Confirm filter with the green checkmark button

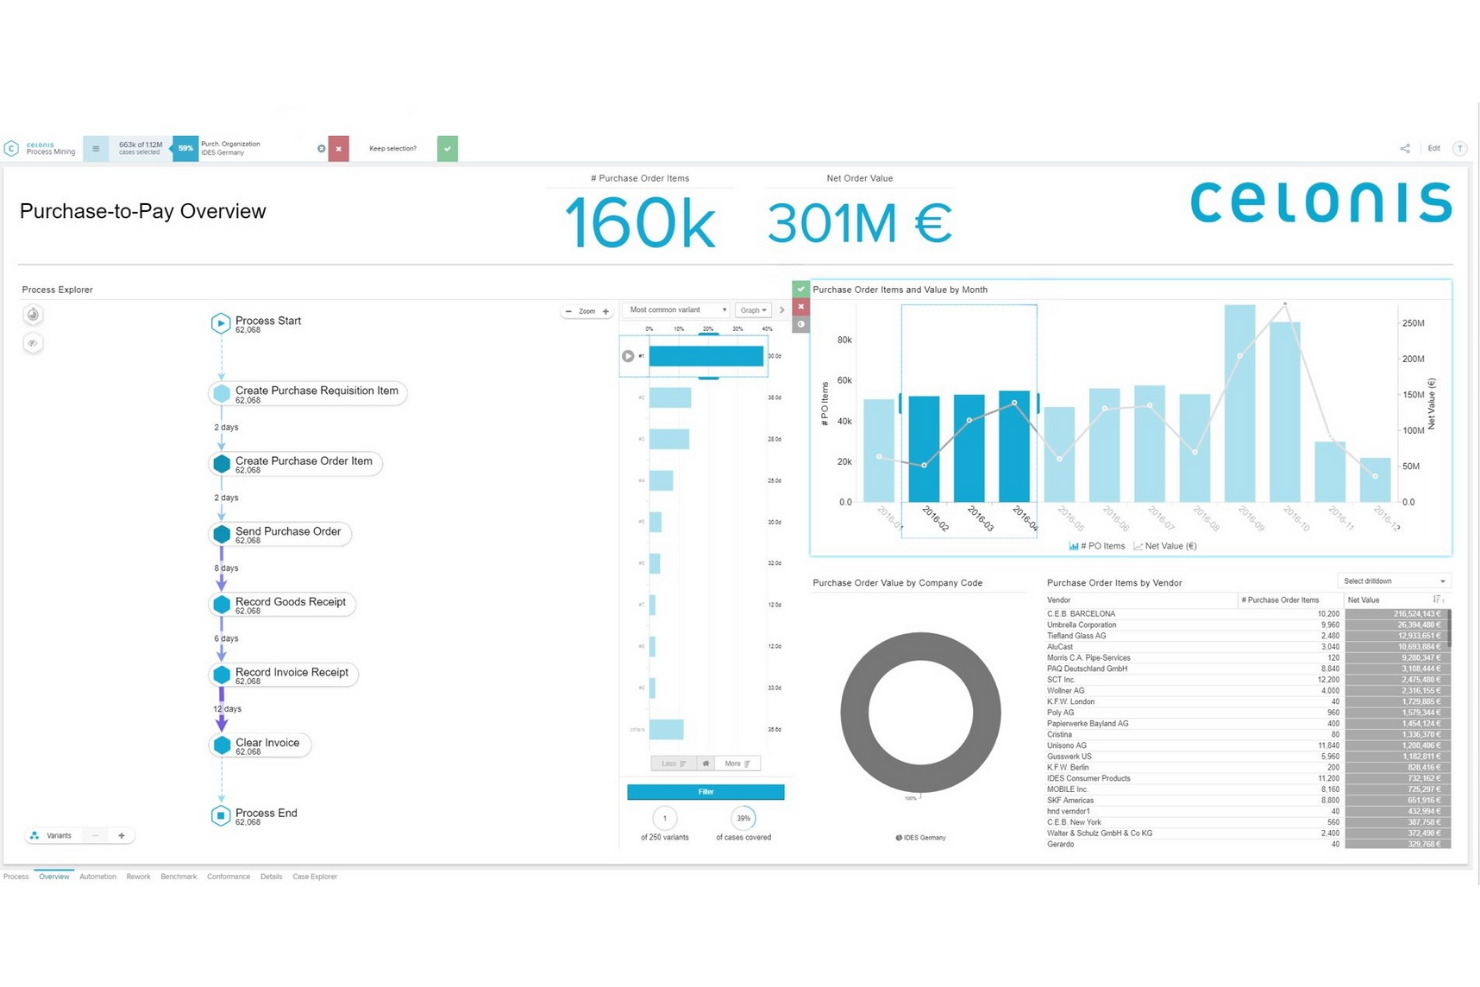[x=446, y=148]
